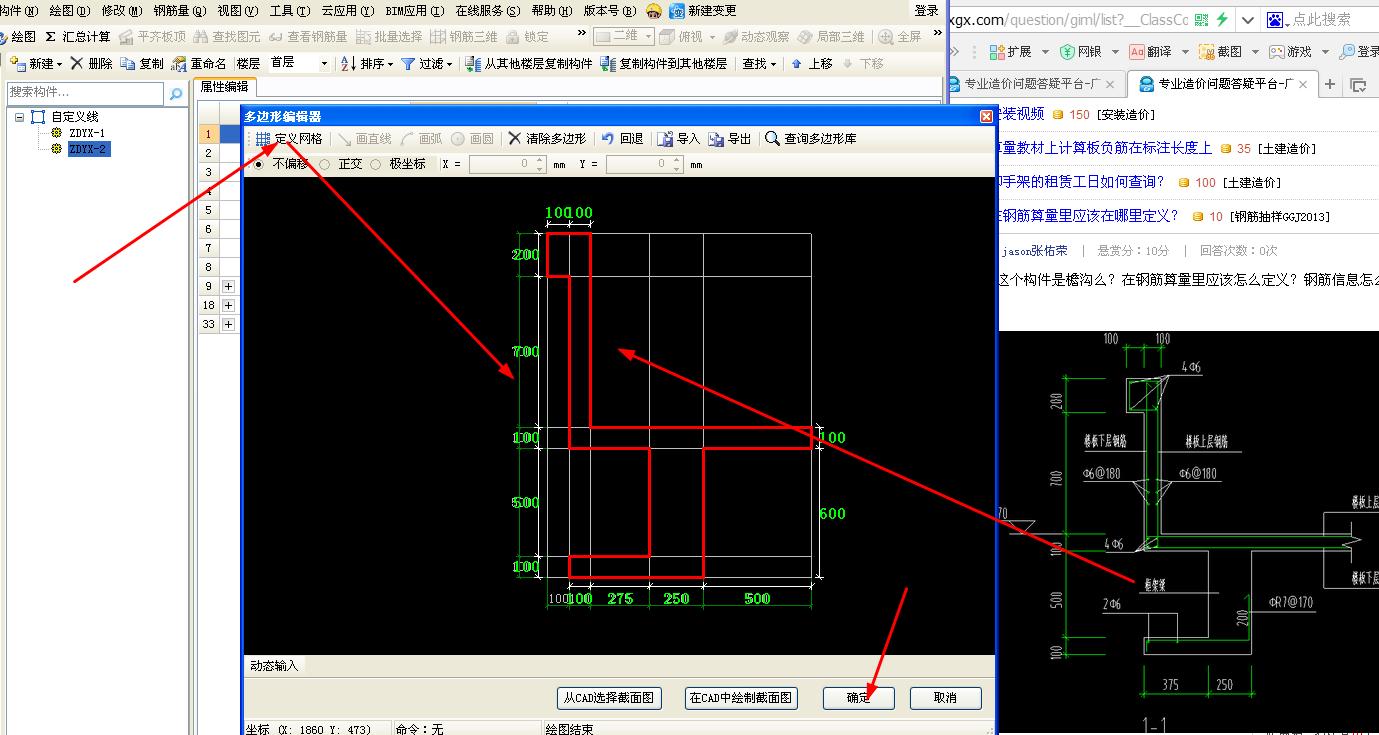
Task: Expand row 33 in property table
Action: pos(228,324)
